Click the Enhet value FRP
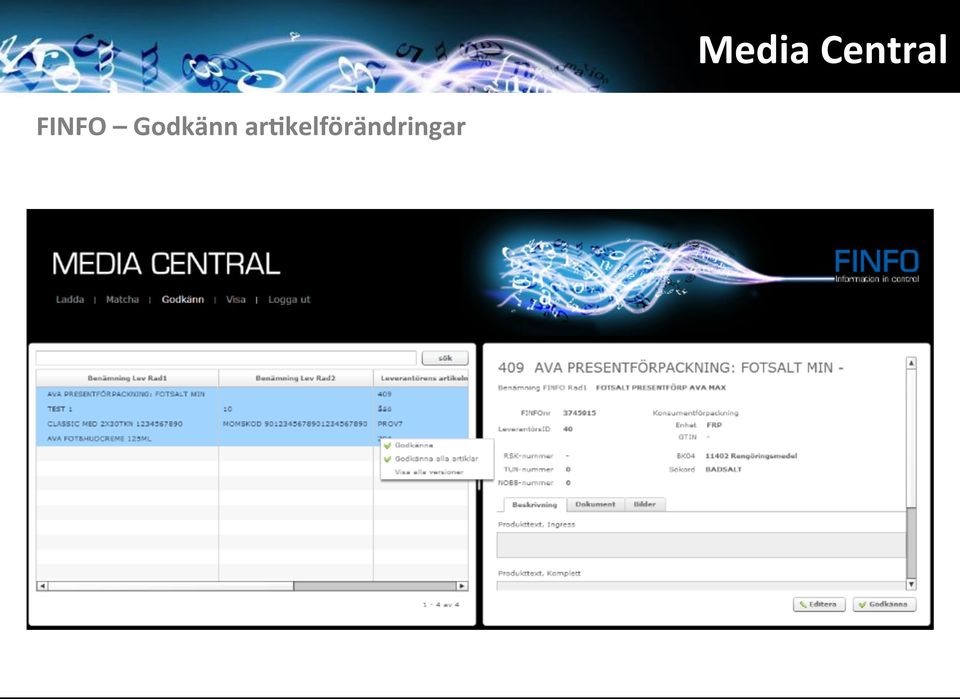Image resolution: width=960 pixels, height=699 pixels. click(x=713, y=425)
